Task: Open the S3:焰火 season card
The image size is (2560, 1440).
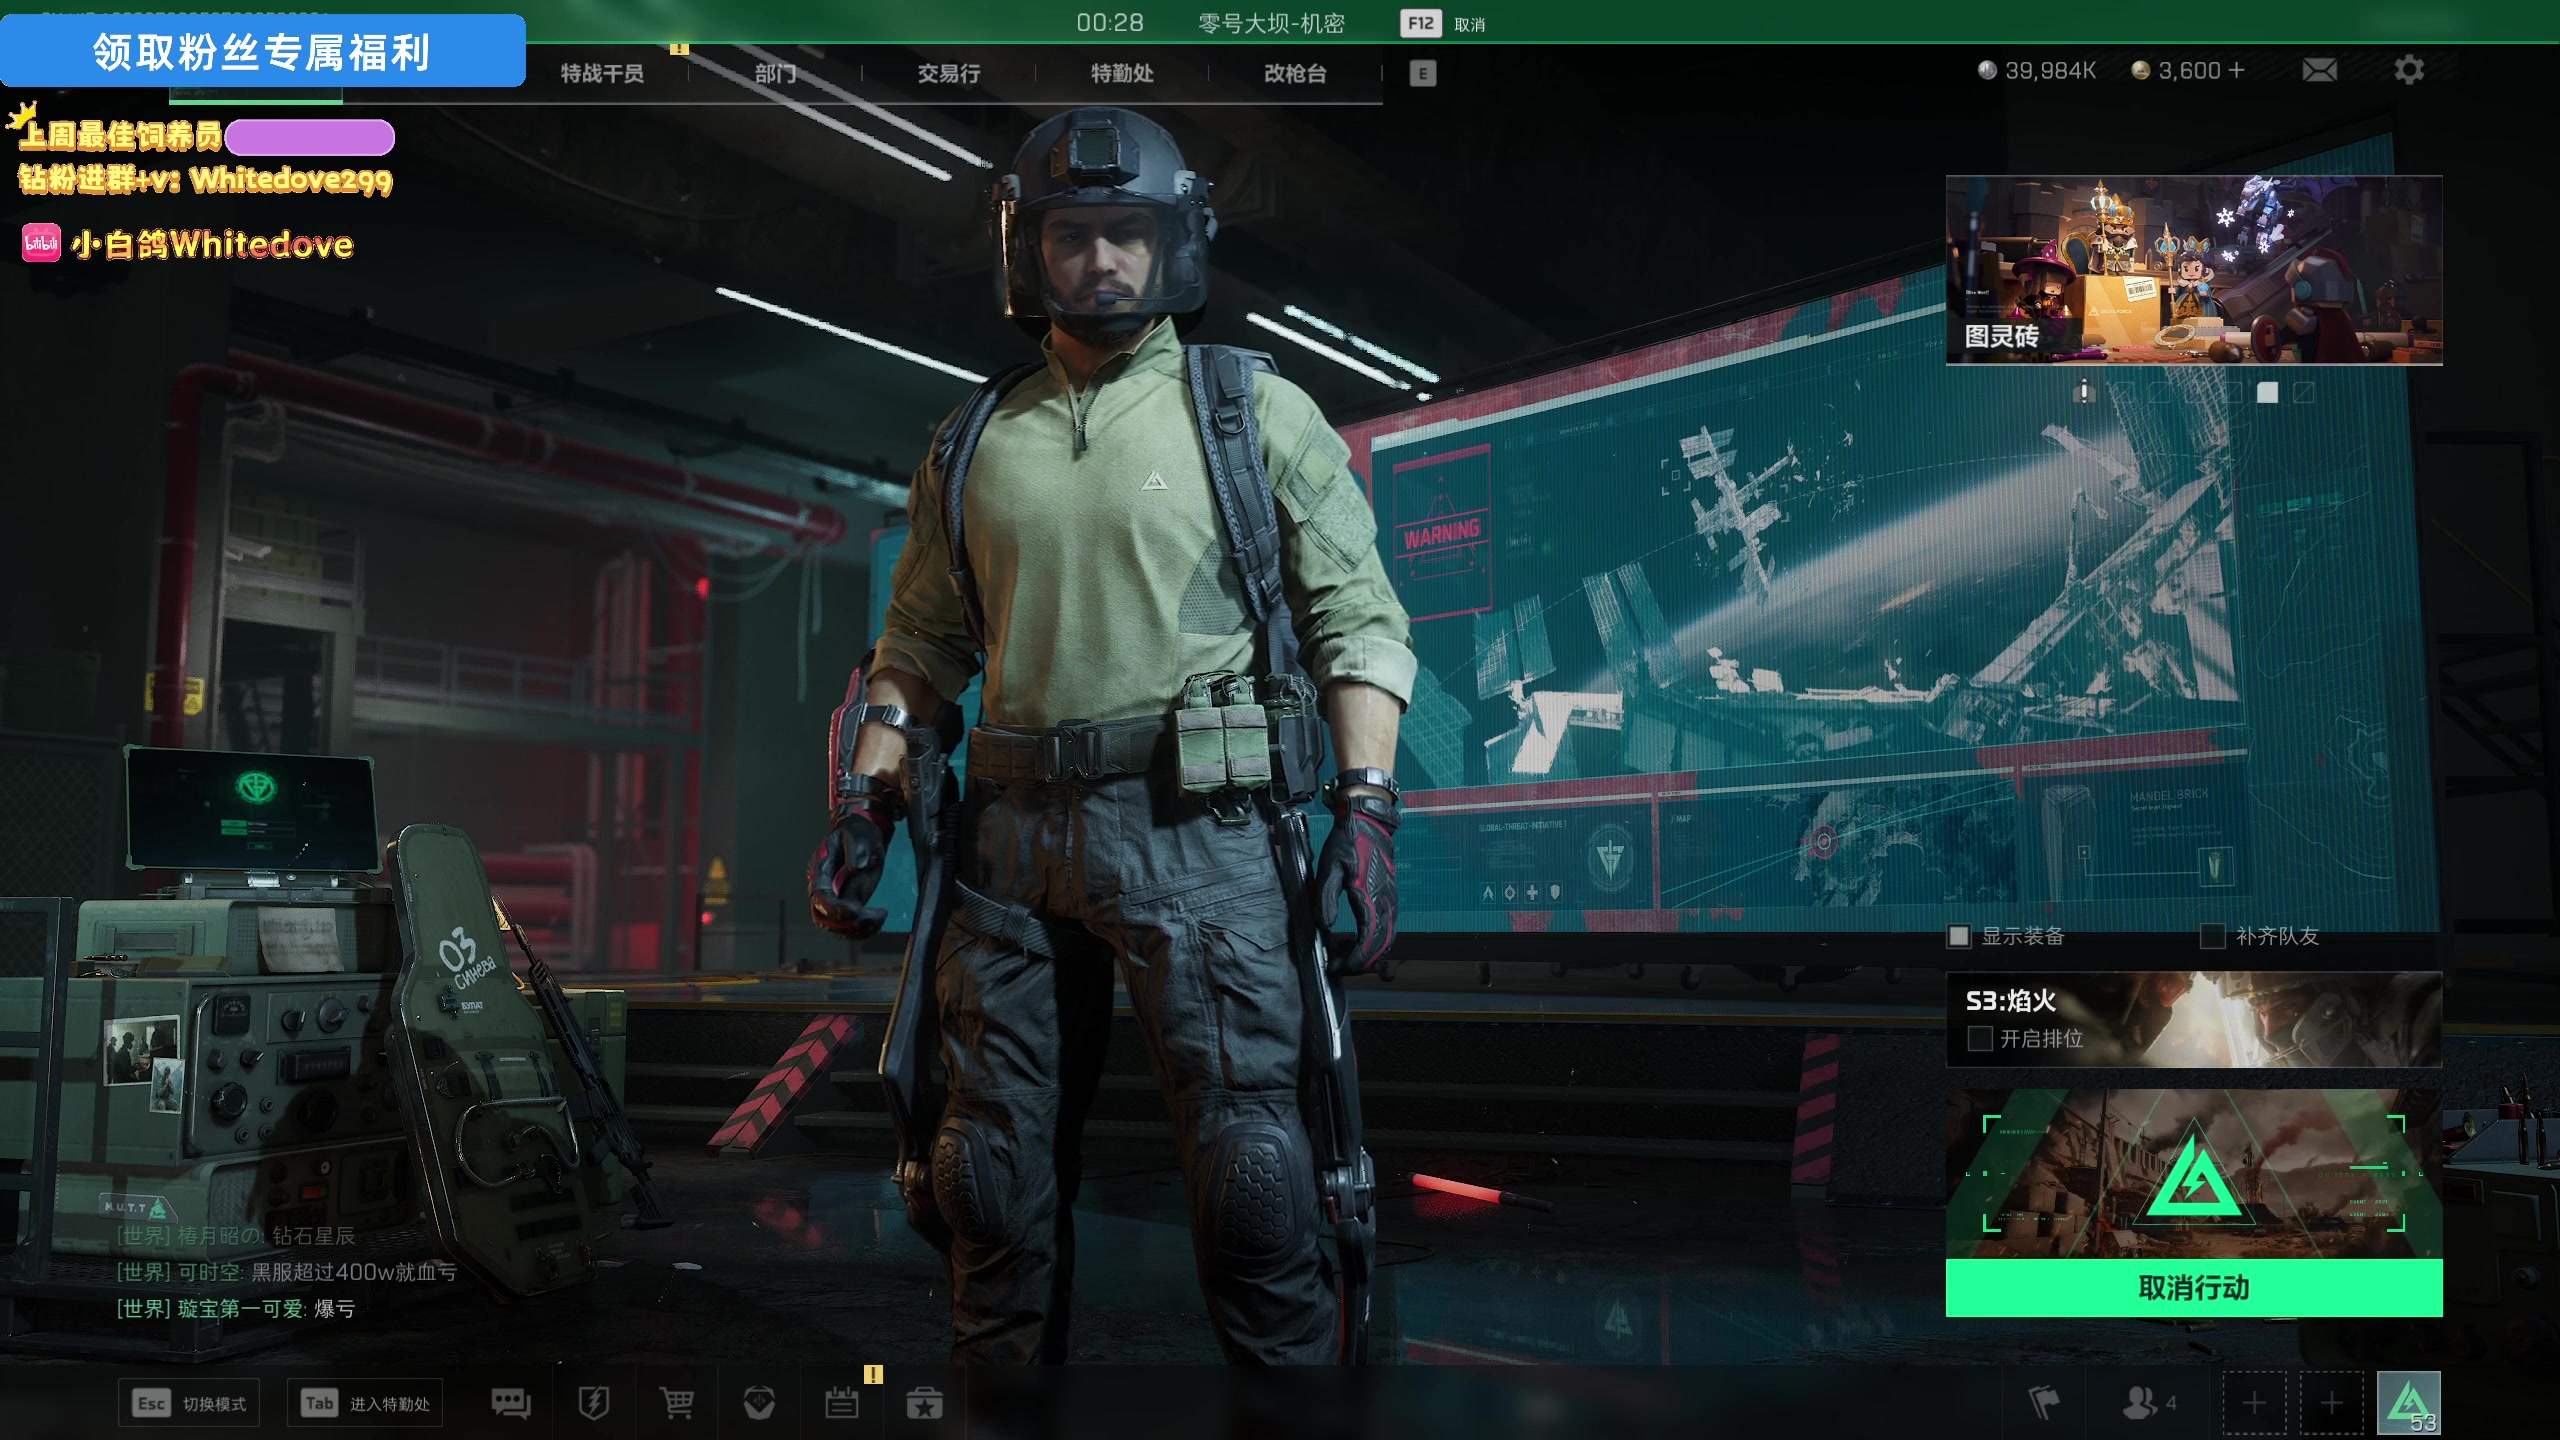Action: click(2194, 1019)
